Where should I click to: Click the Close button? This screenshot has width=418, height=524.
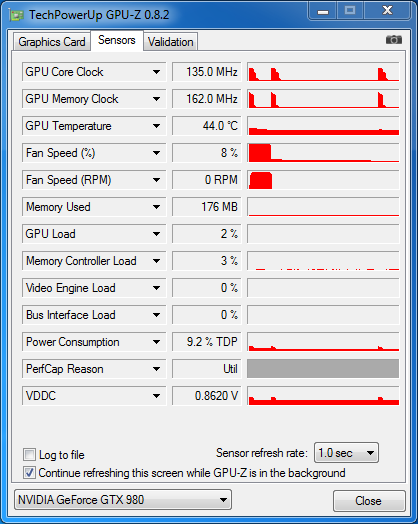click(x=369, y=501)
